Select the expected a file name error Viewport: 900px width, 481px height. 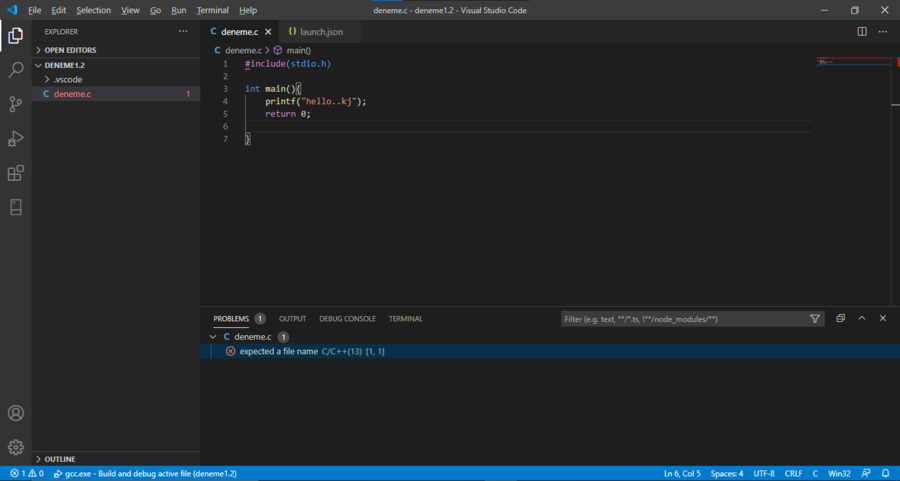tap(550, 351)
